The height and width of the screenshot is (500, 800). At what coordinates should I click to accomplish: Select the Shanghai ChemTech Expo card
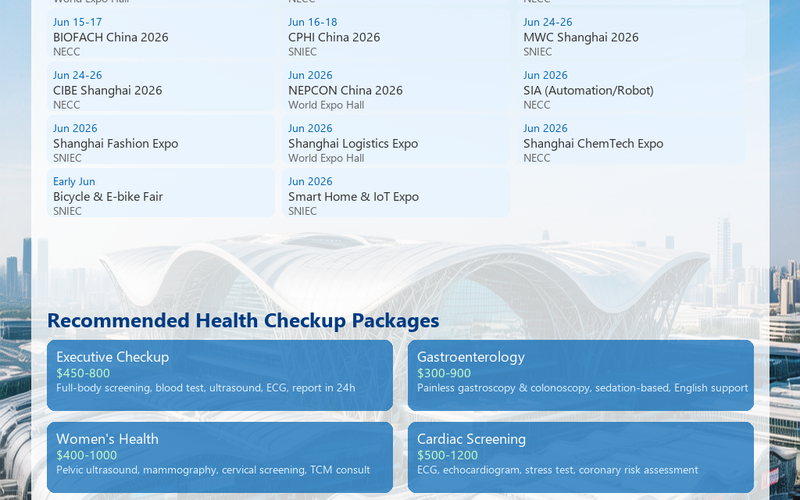tap(631, 141)
